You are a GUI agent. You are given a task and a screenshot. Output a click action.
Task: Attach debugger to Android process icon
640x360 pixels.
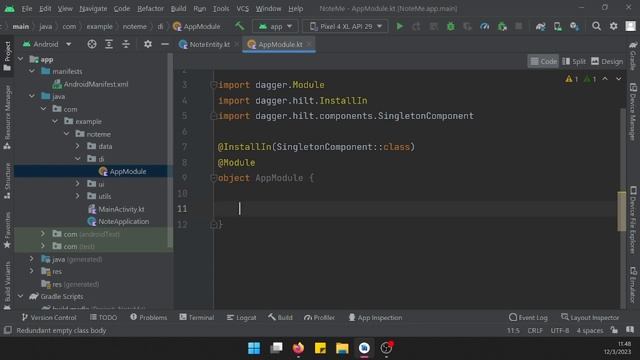pos(502,27)
